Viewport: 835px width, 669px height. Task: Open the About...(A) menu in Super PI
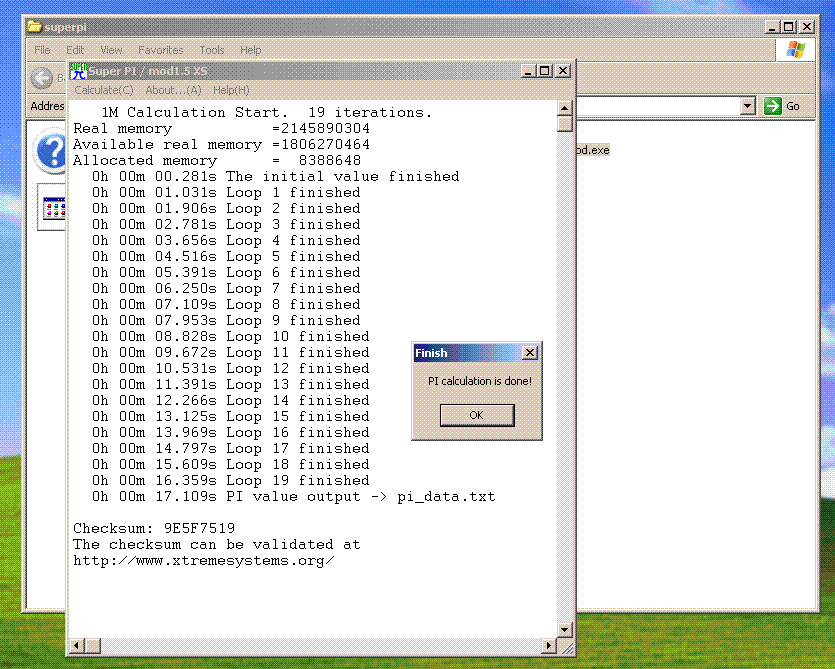click(x=173, y=90)
